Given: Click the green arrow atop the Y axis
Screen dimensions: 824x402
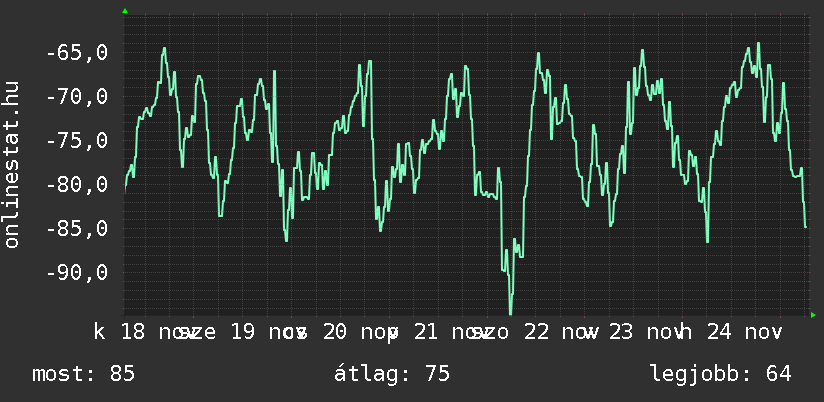Looking at the screenshot, I should tap(124, 11).
